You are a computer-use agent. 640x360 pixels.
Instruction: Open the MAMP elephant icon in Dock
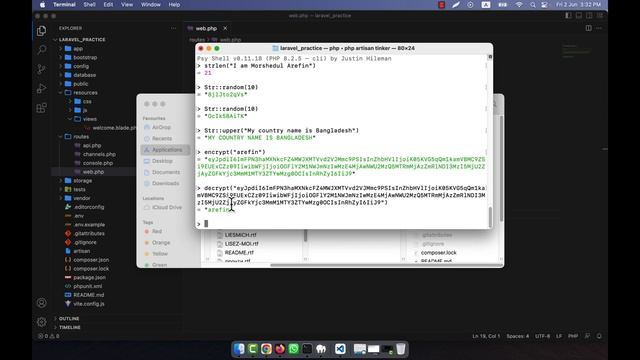click(x=321, y=349)
